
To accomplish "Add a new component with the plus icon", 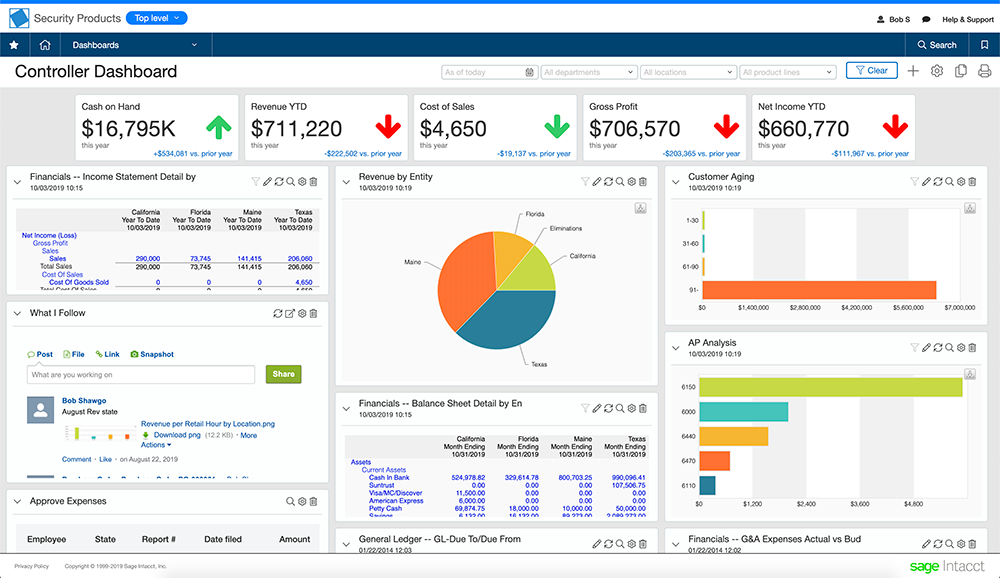I will [x=912, y=71].
